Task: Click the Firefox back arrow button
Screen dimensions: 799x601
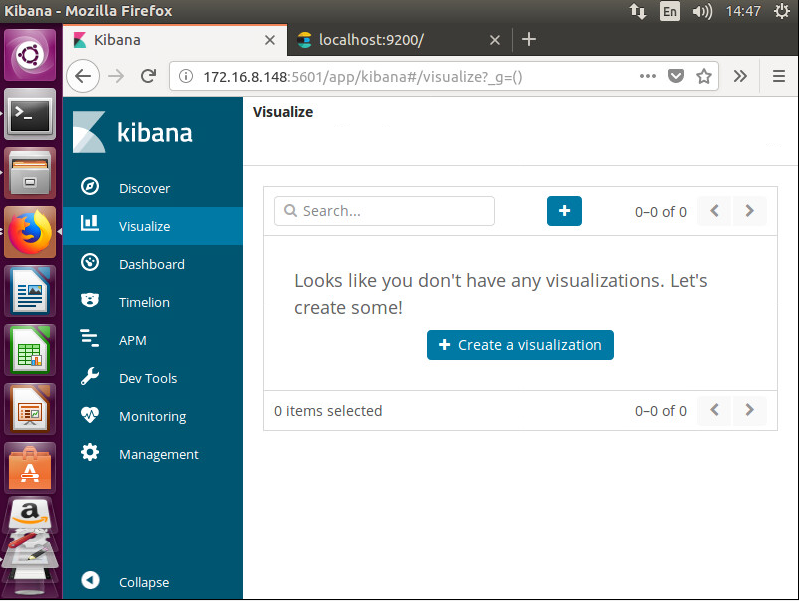Action: [83, 76]
